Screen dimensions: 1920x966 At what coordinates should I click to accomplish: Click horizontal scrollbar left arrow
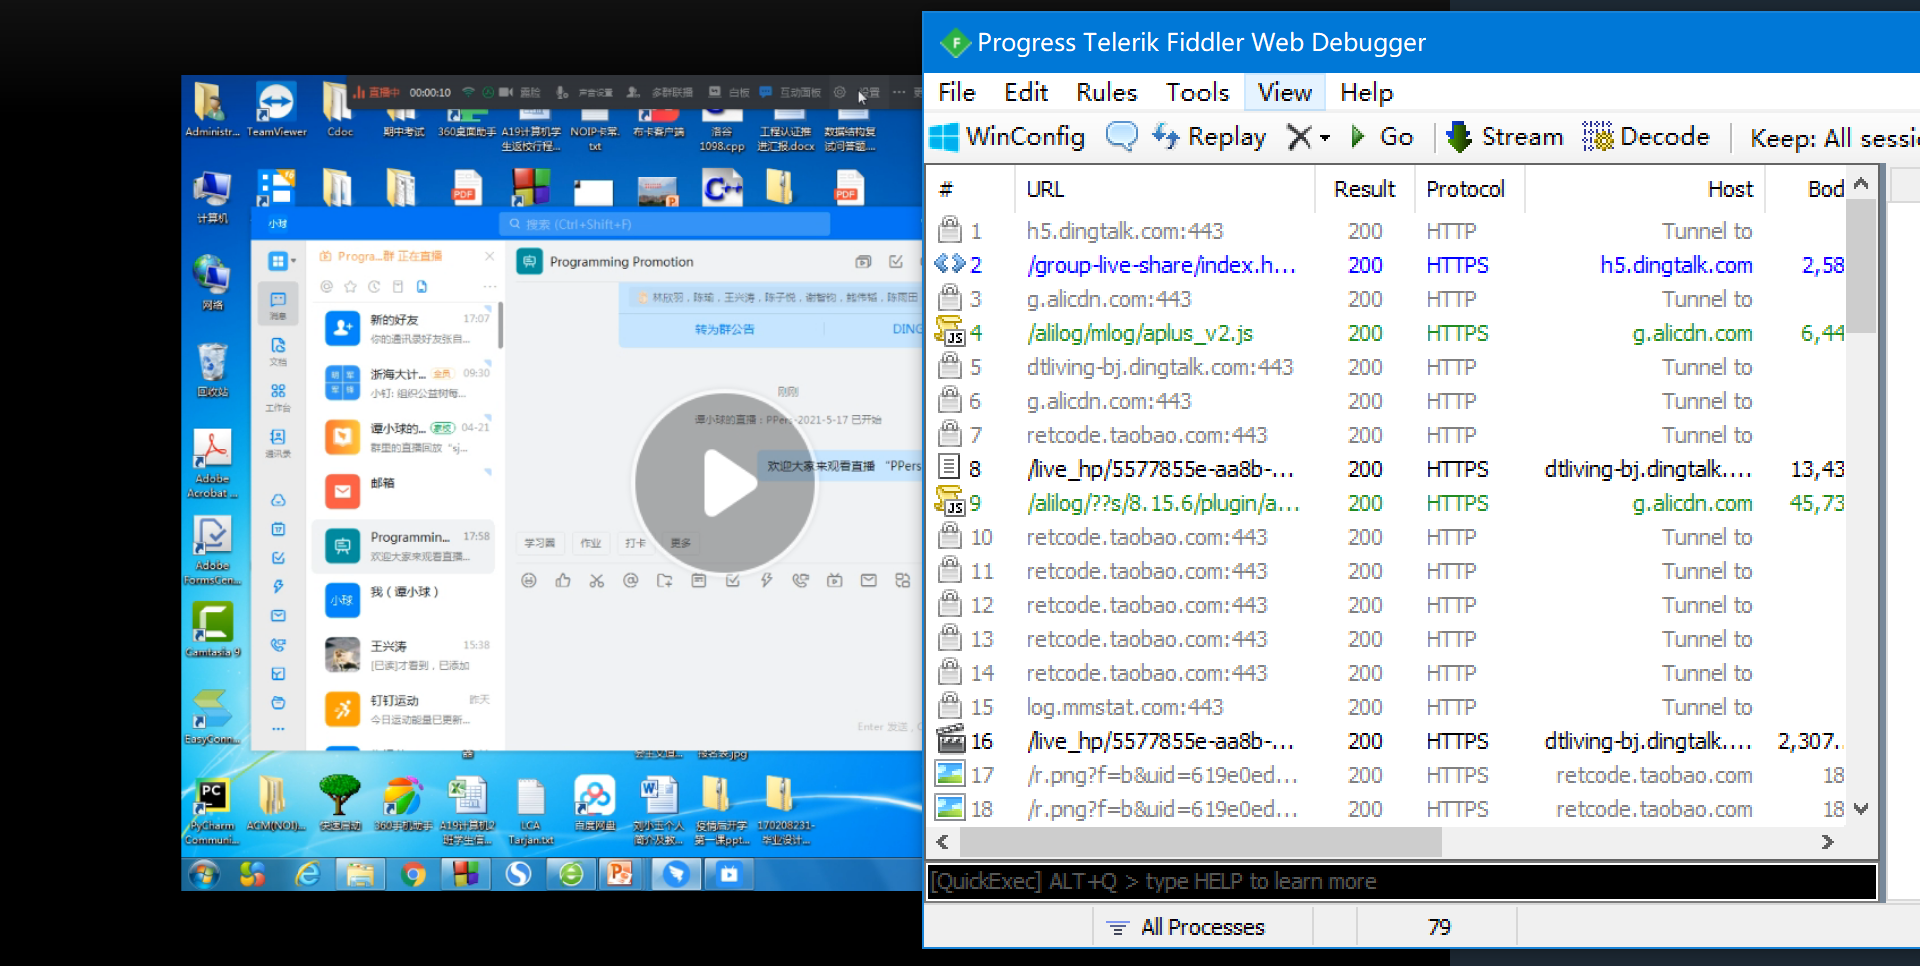click(942, 842)
